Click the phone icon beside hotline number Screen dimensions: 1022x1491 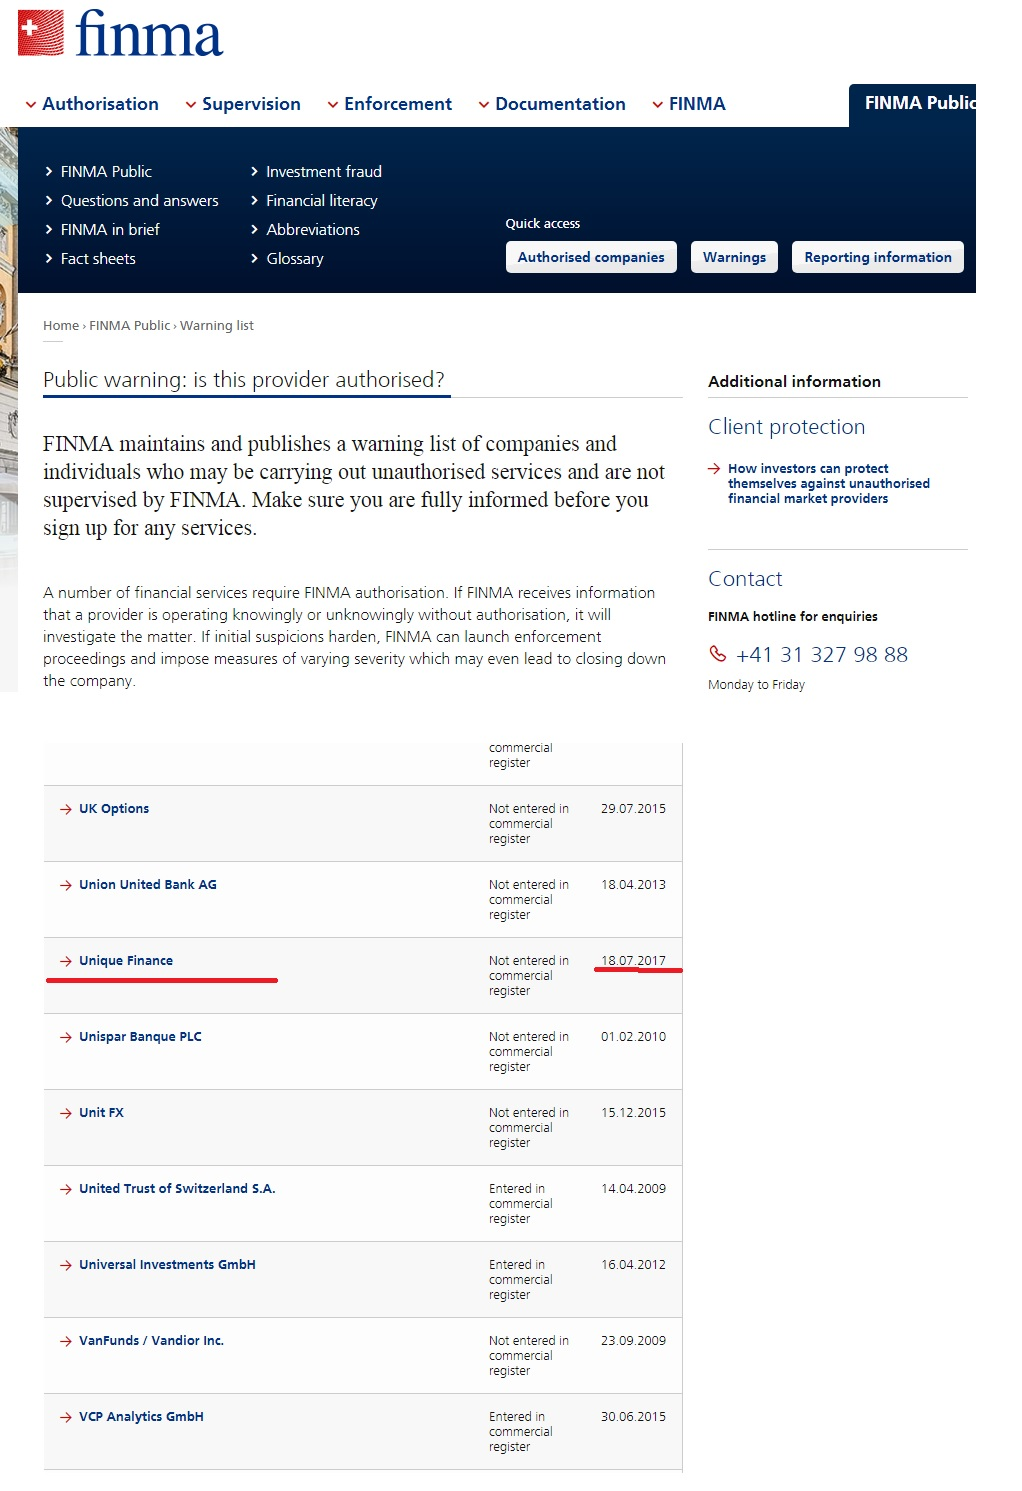coord(717,654)
